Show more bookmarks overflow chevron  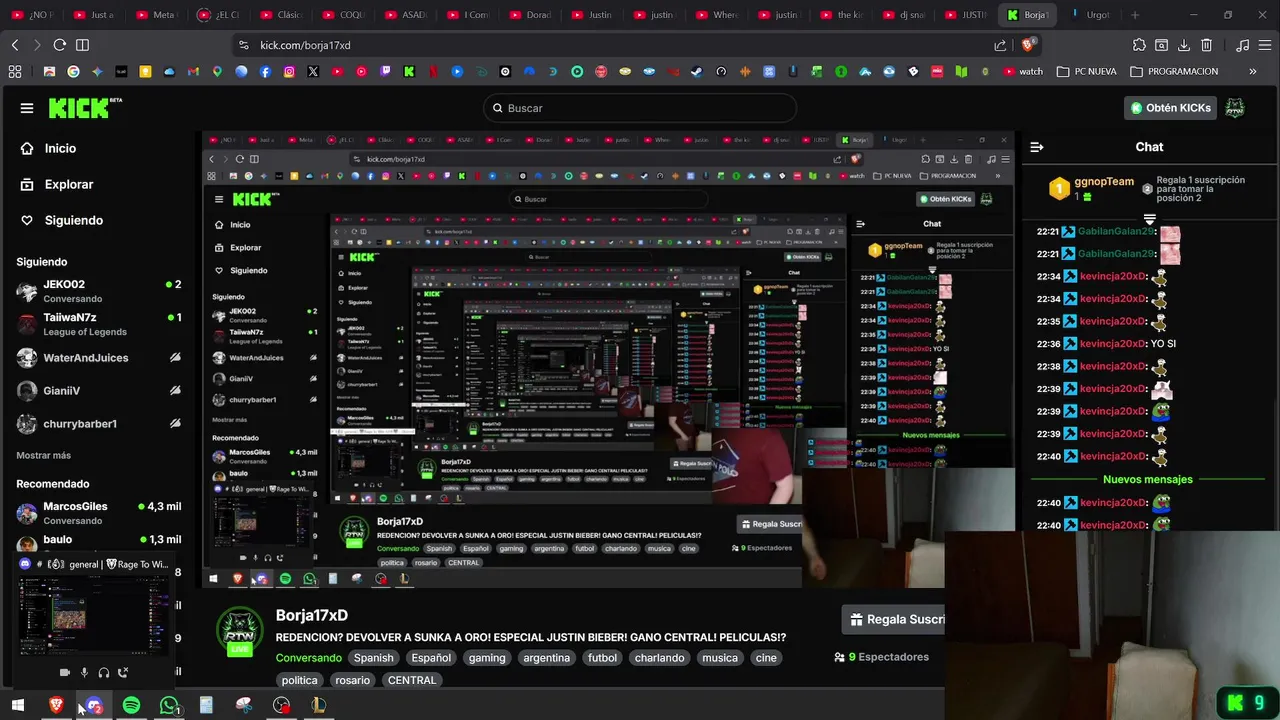tap(1253, 72)
